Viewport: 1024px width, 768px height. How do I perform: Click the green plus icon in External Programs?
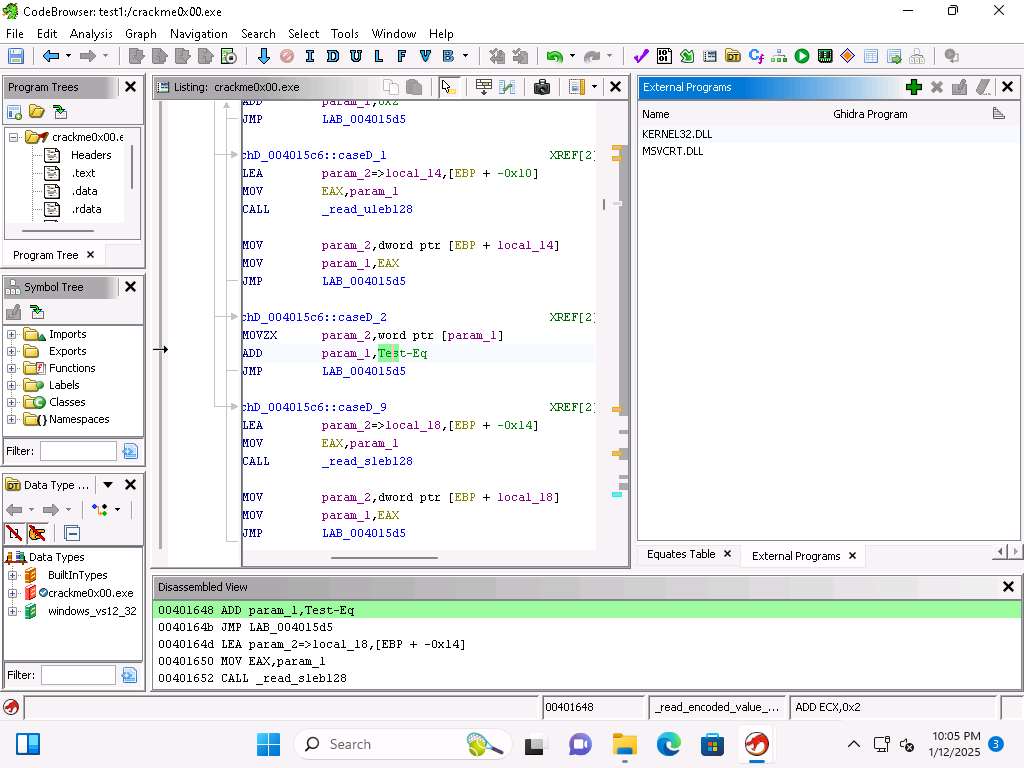[913, 87]
